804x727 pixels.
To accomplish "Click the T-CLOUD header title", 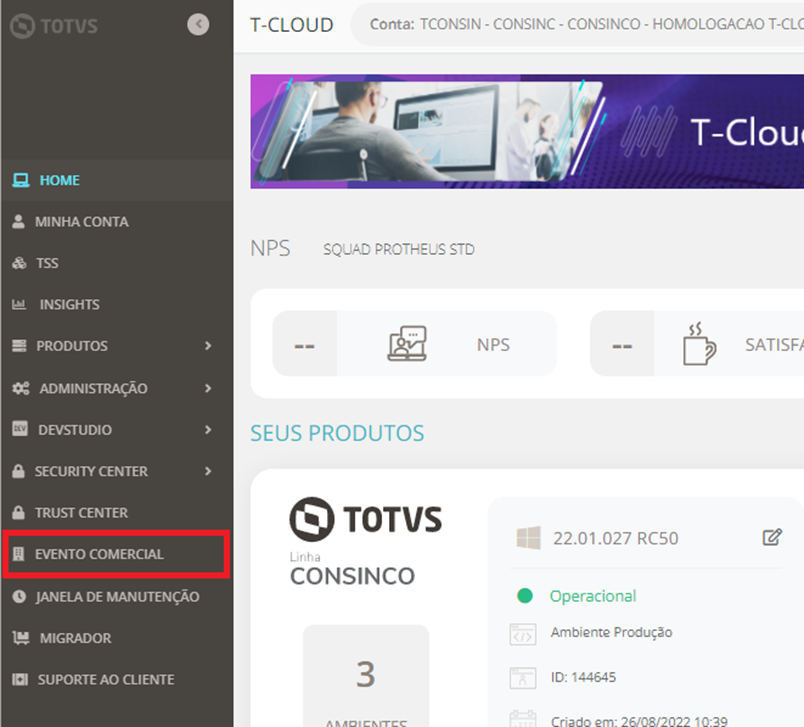I will pos(292,25).
